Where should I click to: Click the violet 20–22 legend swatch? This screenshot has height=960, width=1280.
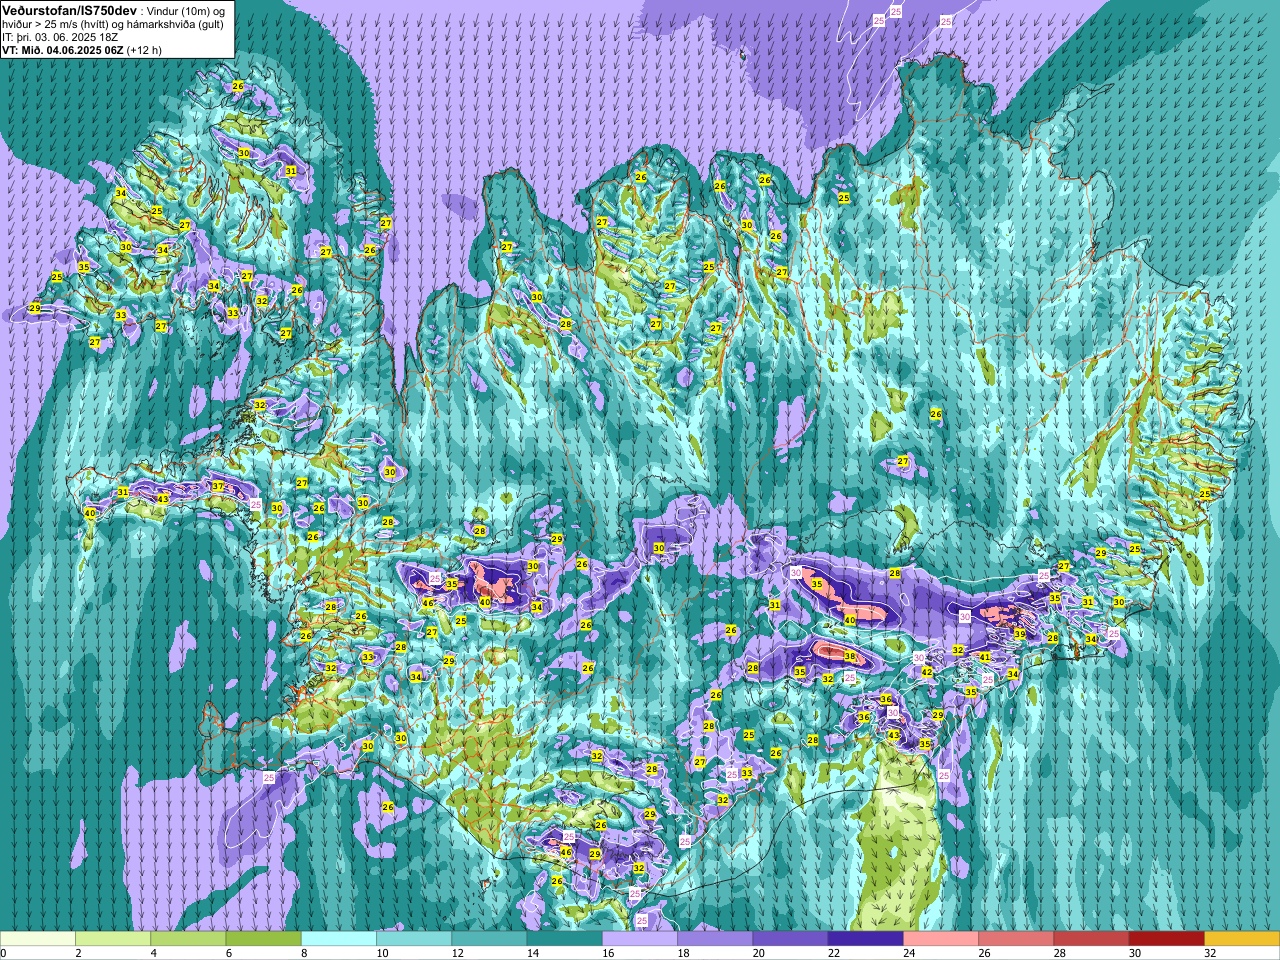click(x=790, y=939)
